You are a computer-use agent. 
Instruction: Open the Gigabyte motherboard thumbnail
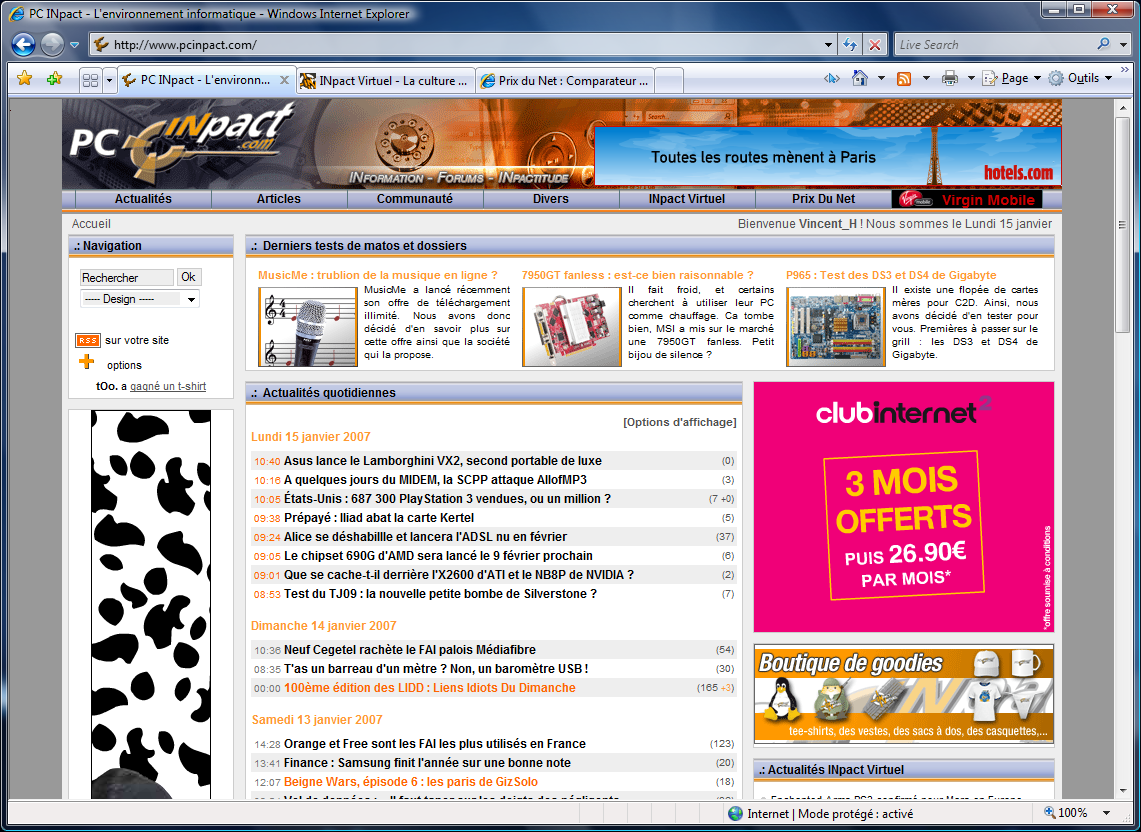pos(835,326)
